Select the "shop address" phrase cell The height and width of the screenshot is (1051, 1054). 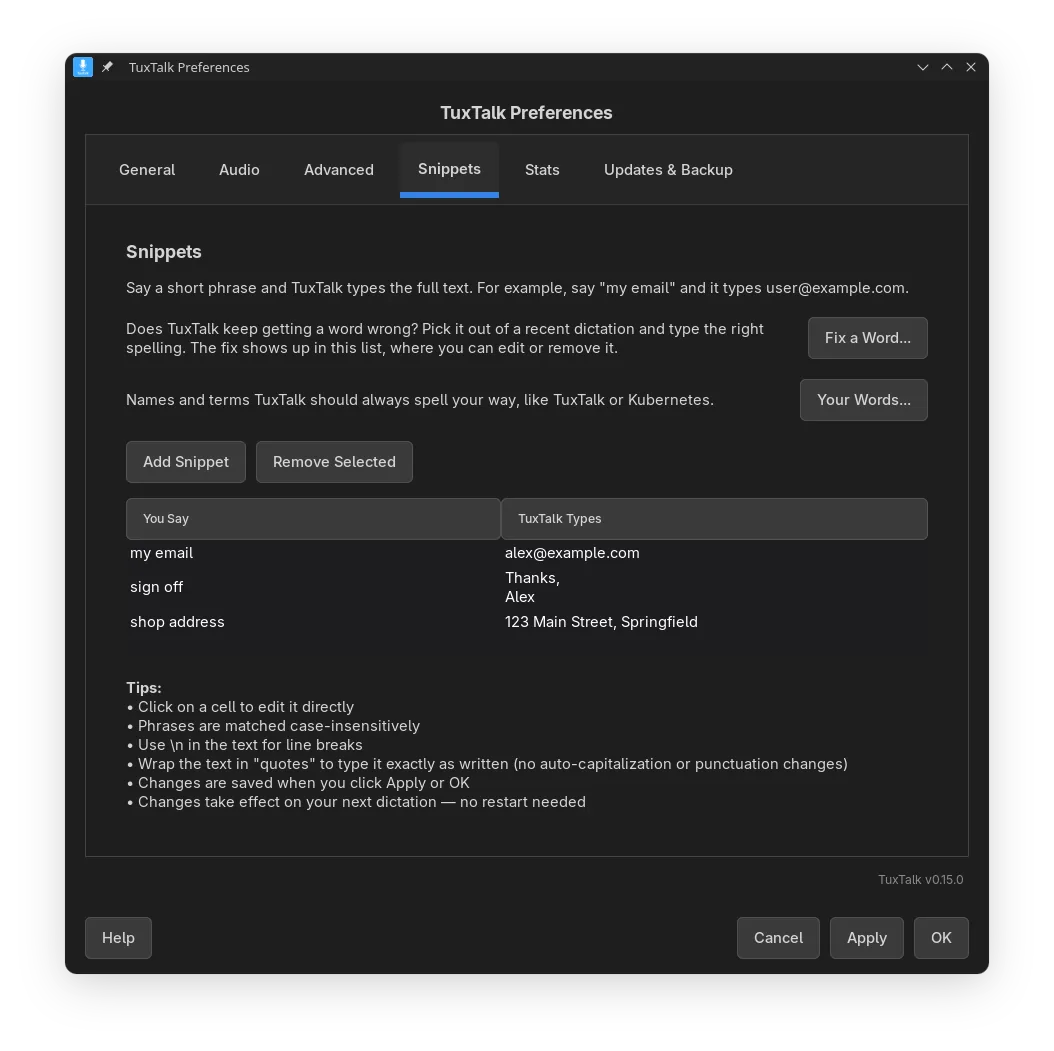(313, 622)
